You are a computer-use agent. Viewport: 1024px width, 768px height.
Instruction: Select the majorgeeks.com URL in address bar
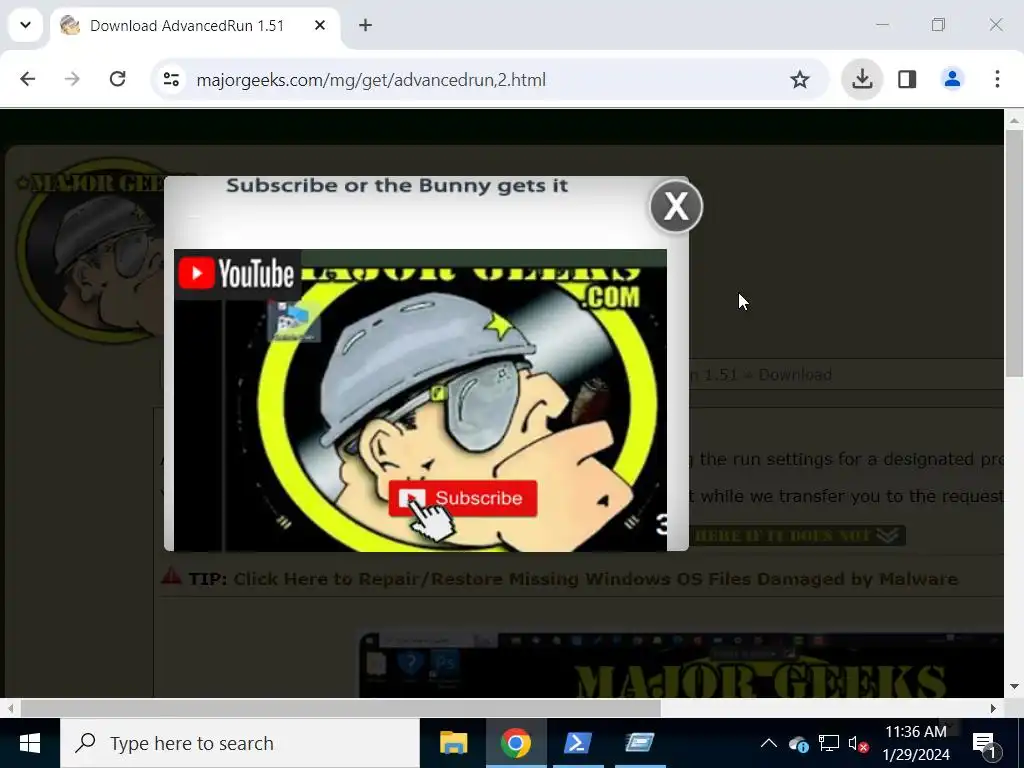[371, 80]
